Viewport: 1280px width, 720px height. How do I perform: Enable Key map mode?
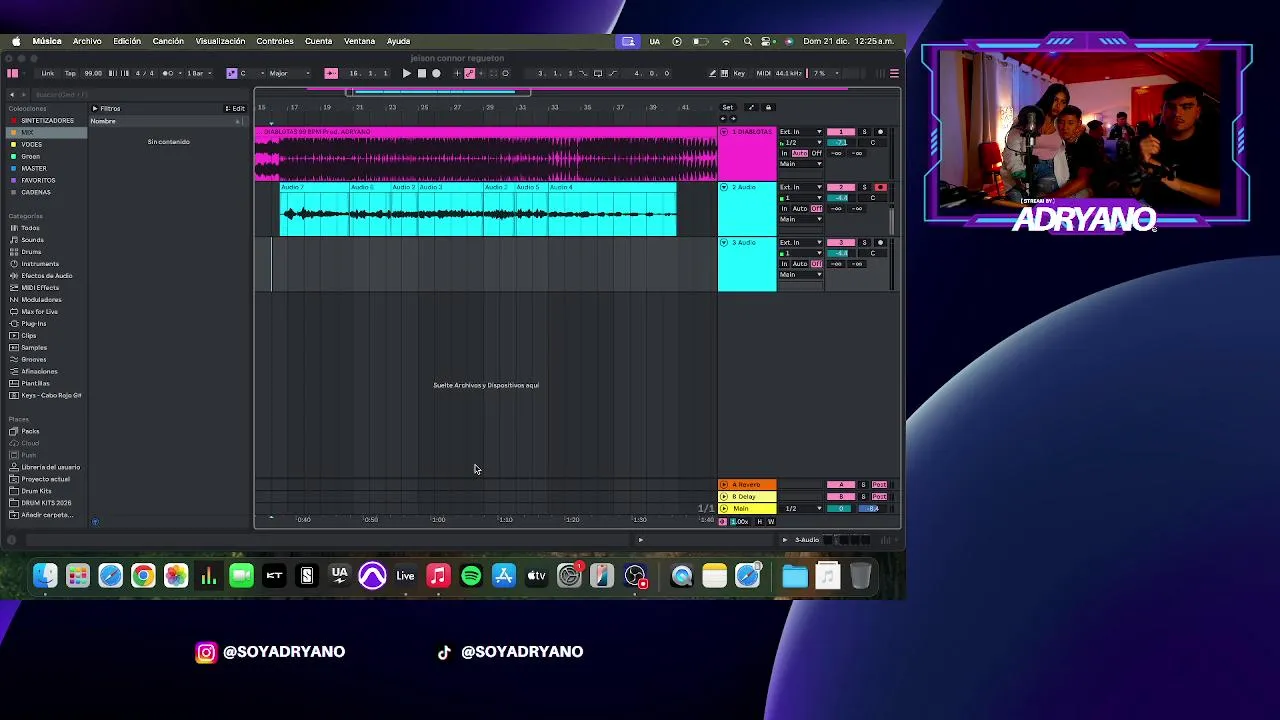click(x=740, y=73)
